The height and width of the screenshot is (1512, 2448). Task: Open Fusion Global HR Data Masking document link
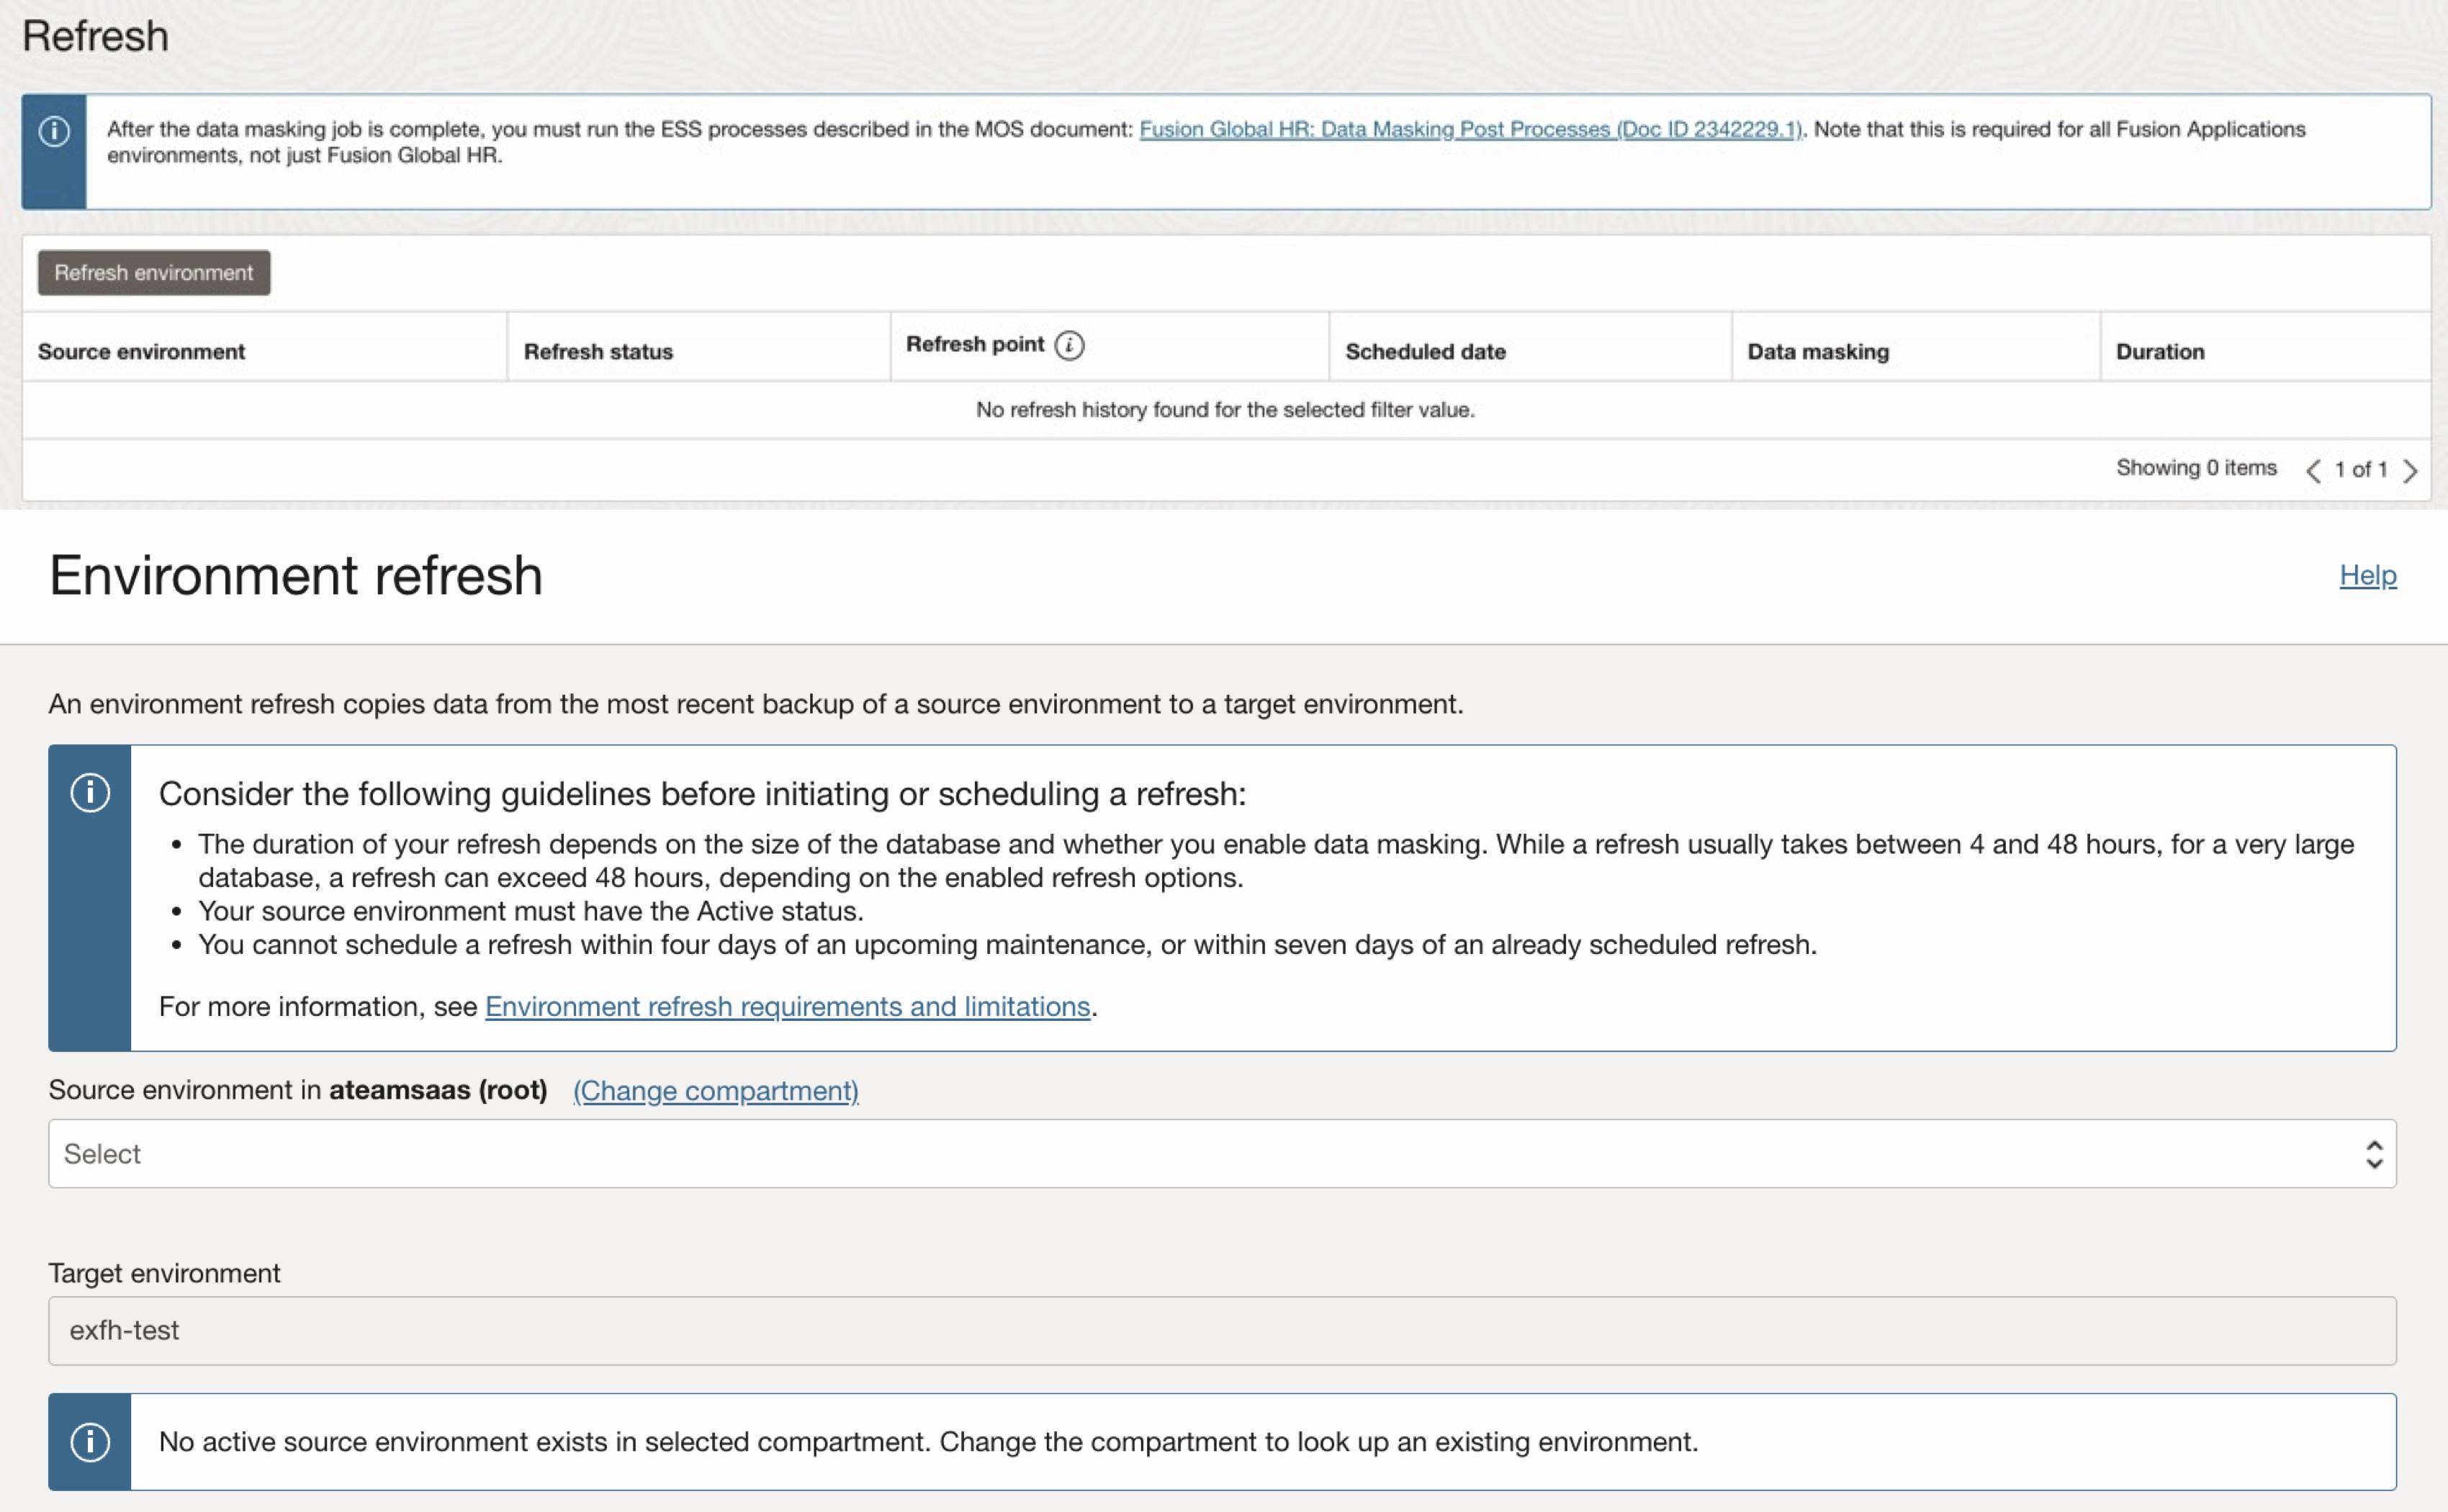coord(1469,129)
